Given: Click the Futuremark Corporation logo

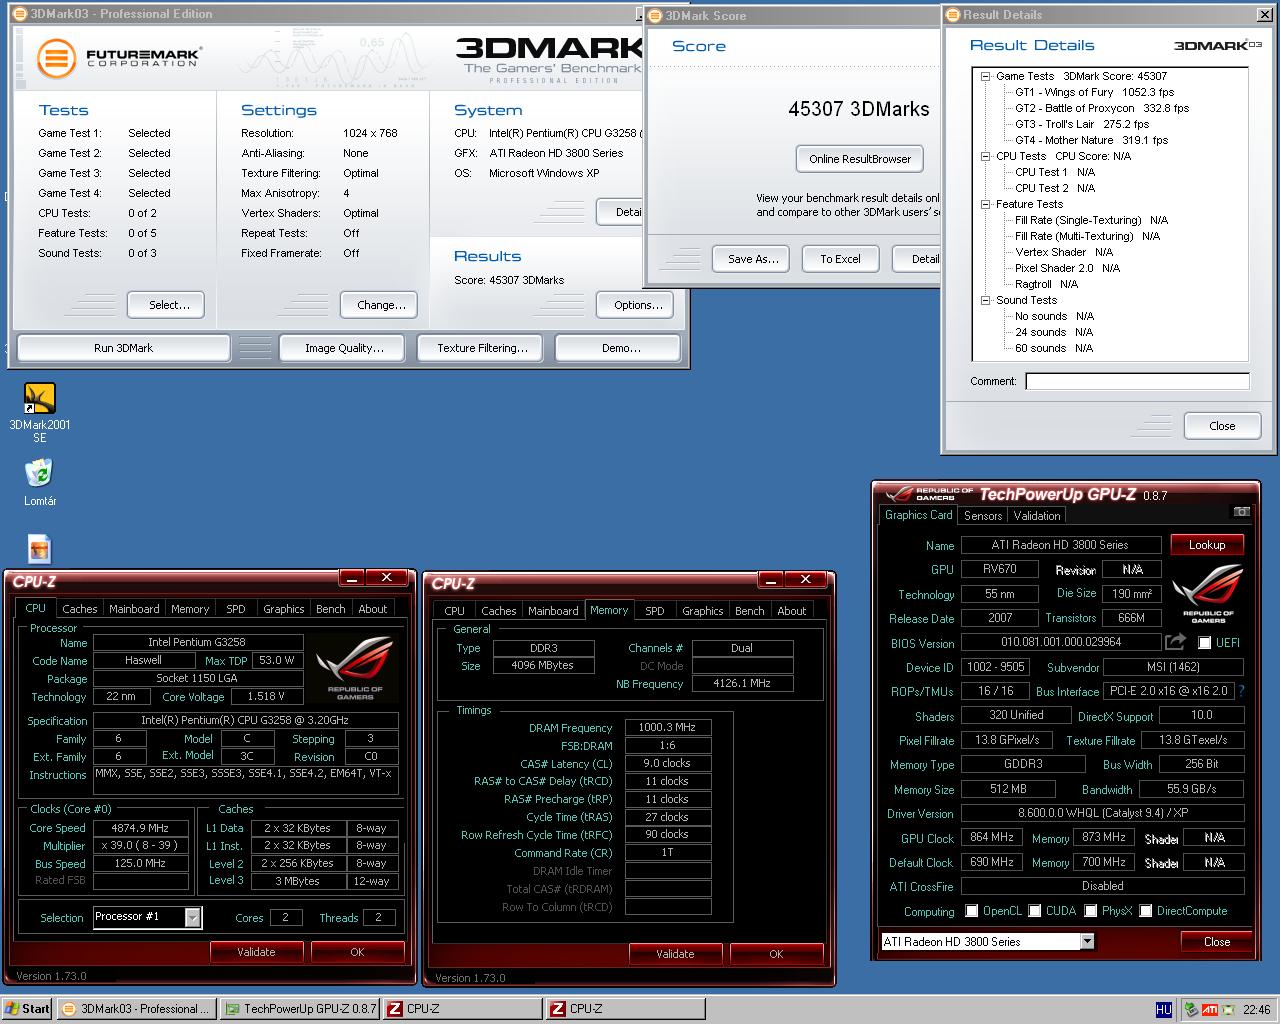Looking at the screenshot, I should click(118, 58).
